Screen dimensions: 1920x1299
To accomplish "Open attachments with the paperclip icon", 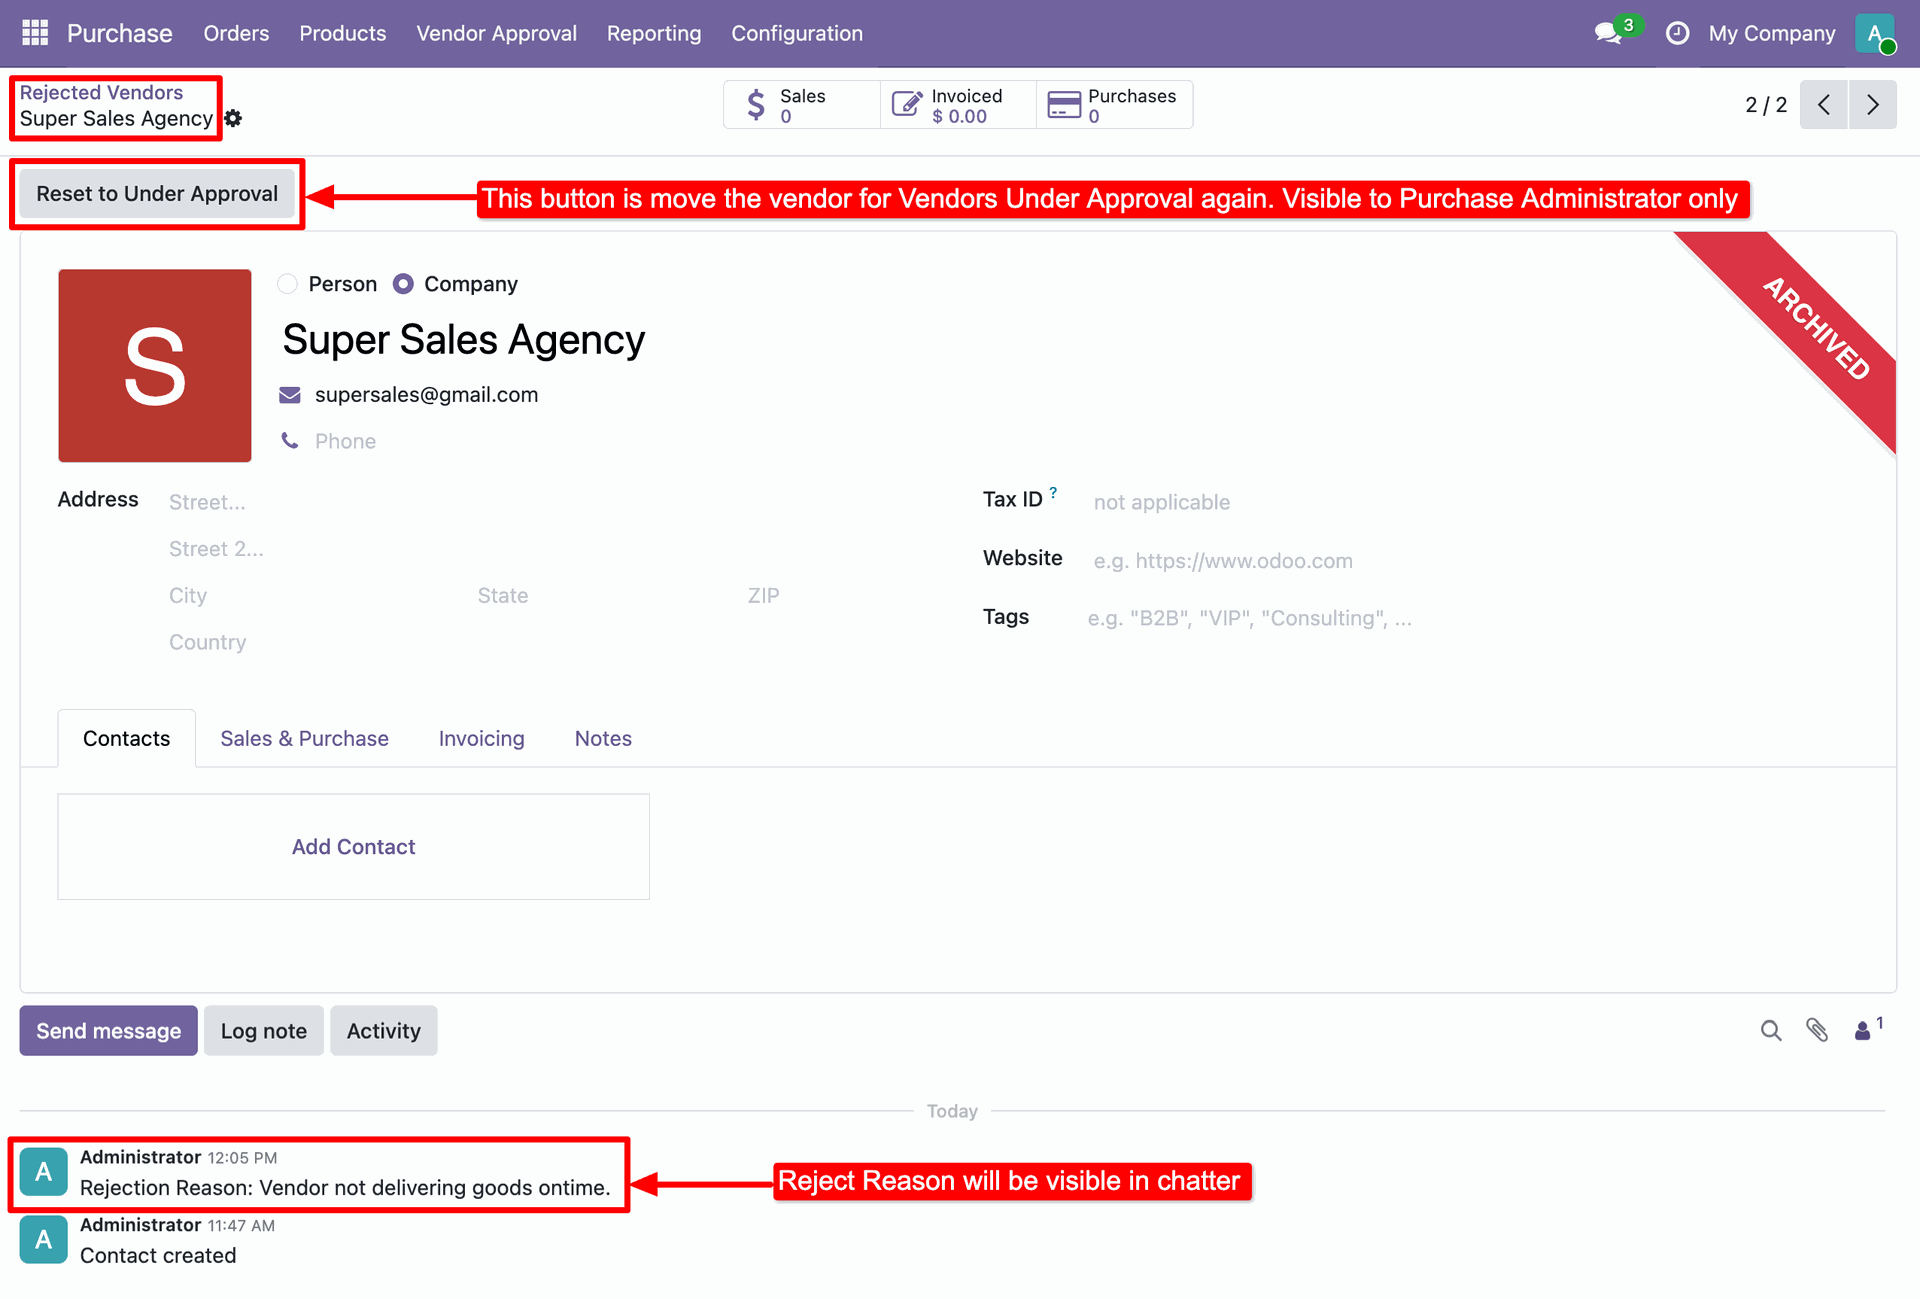I will (x=1817, y=1030).
